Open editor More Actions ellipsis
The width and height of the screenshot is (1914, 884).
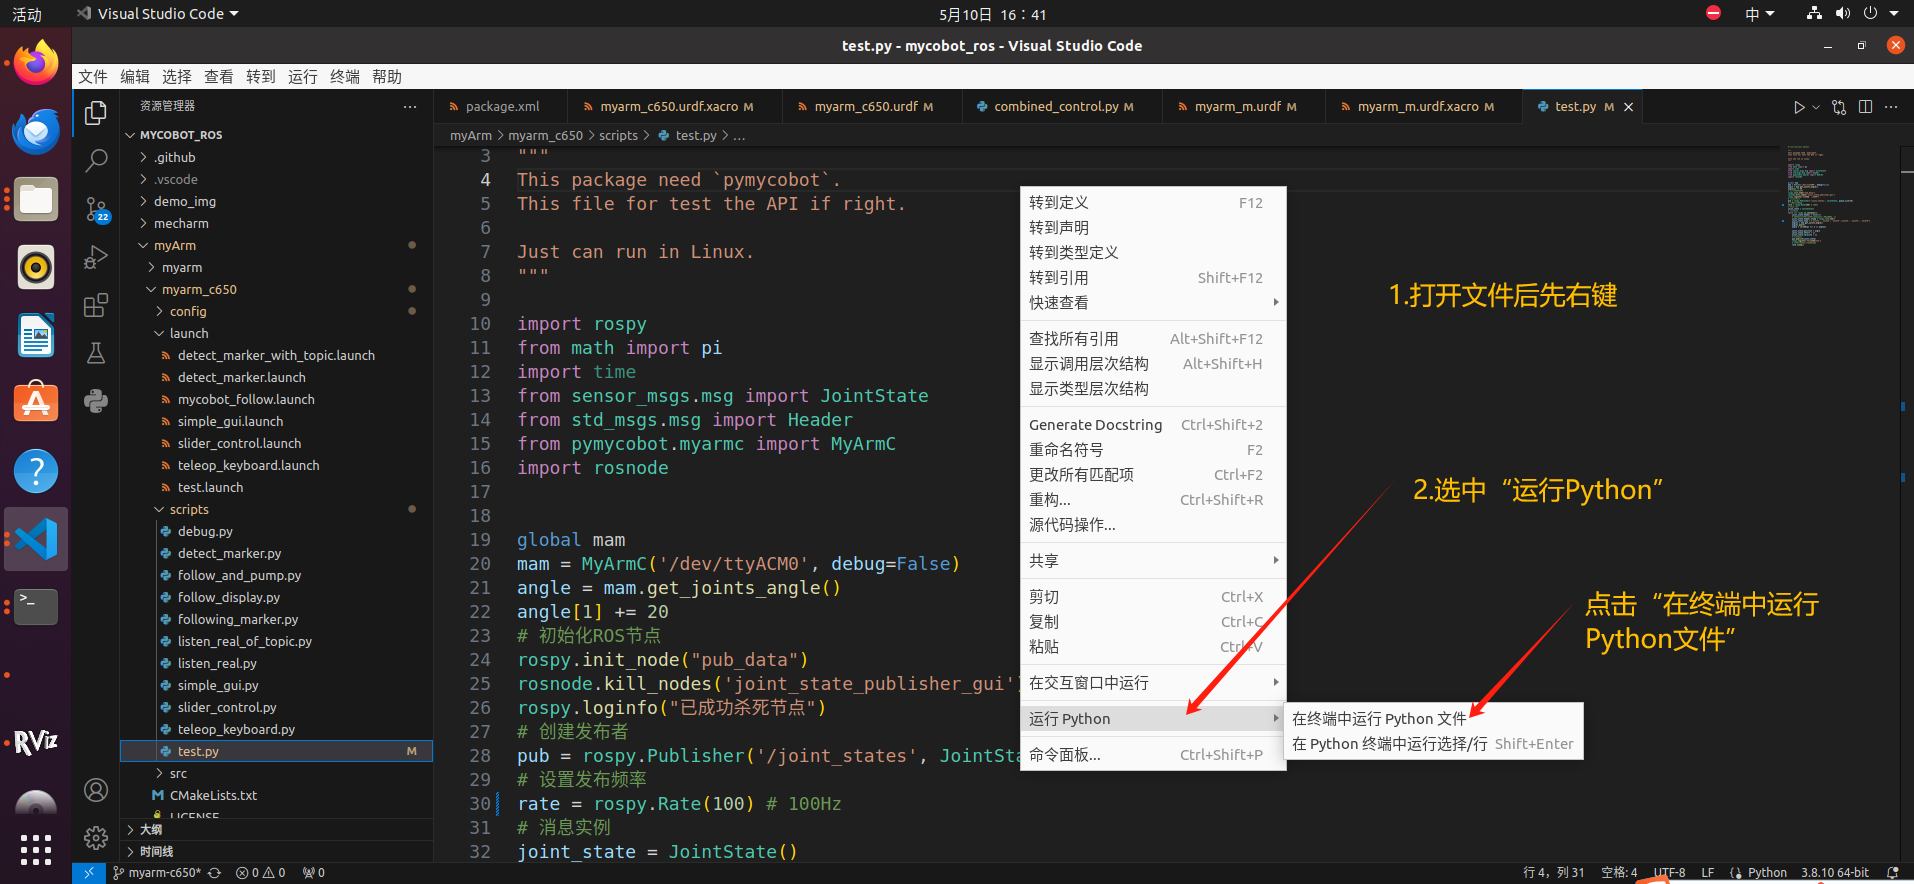[1891, 107]
